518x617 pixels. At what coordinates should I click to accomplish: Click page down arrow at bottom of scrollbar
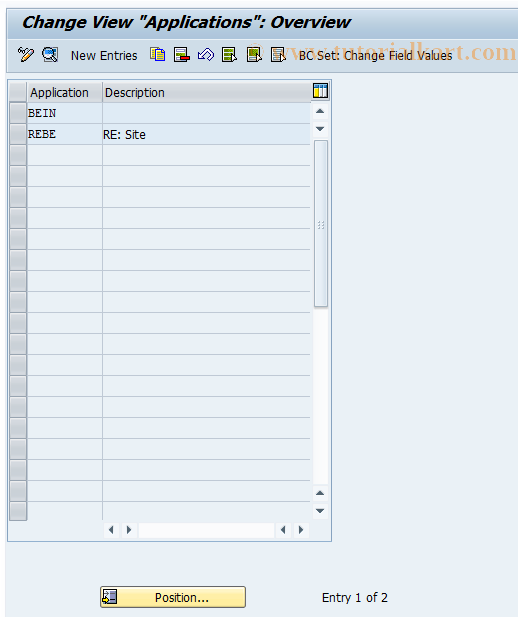(320, 511)
